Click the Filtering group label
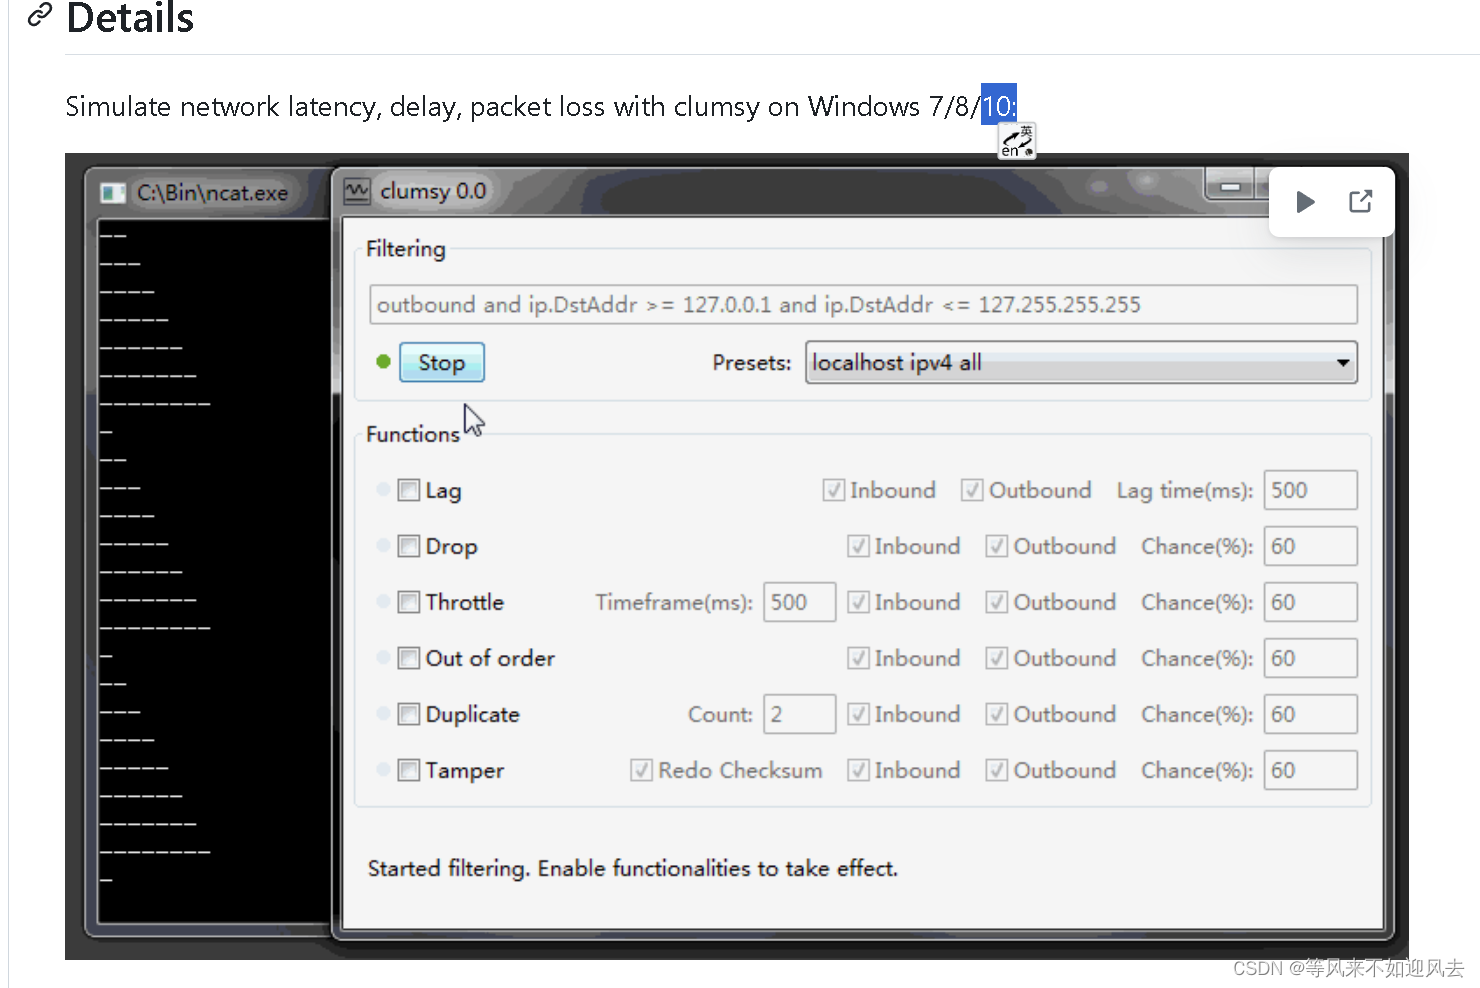 406,249
